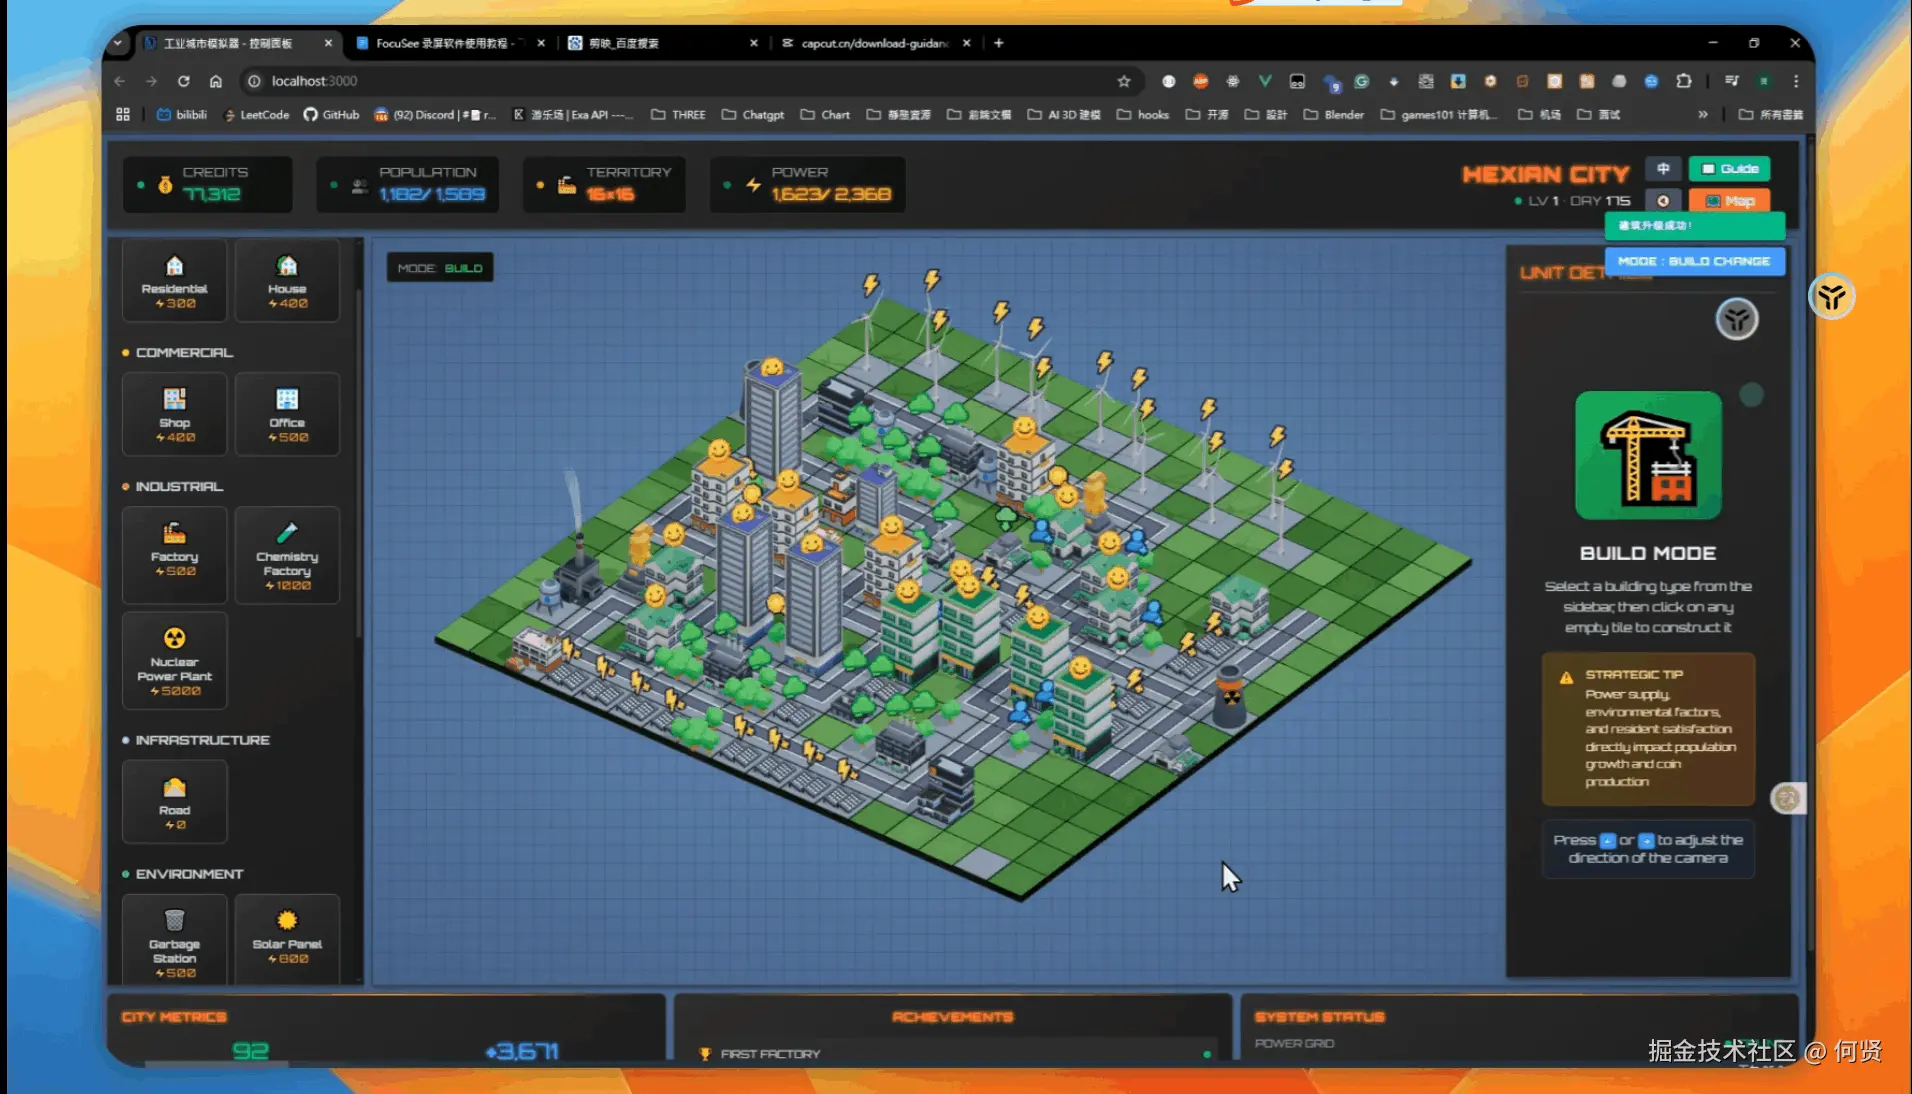Reload the localhost page
Viewport: 1912px width, 1094px height.
(183, 81)
